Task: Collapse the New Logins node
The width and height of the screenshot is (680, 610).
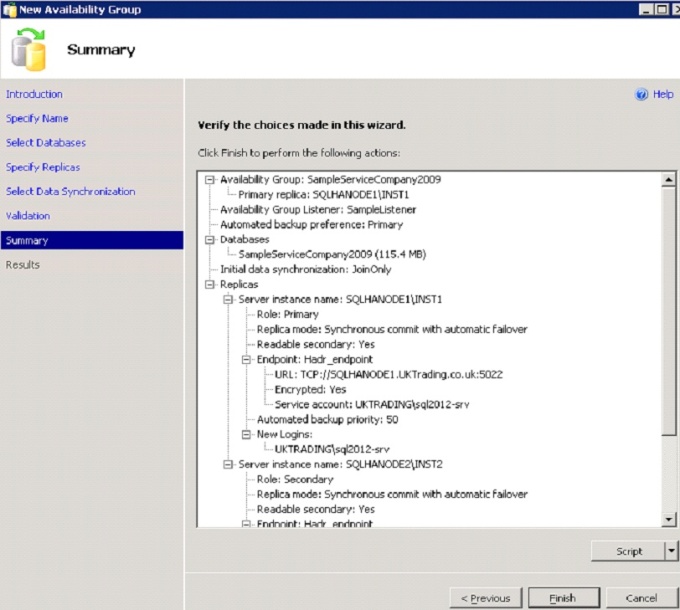Action: (246, 434)
